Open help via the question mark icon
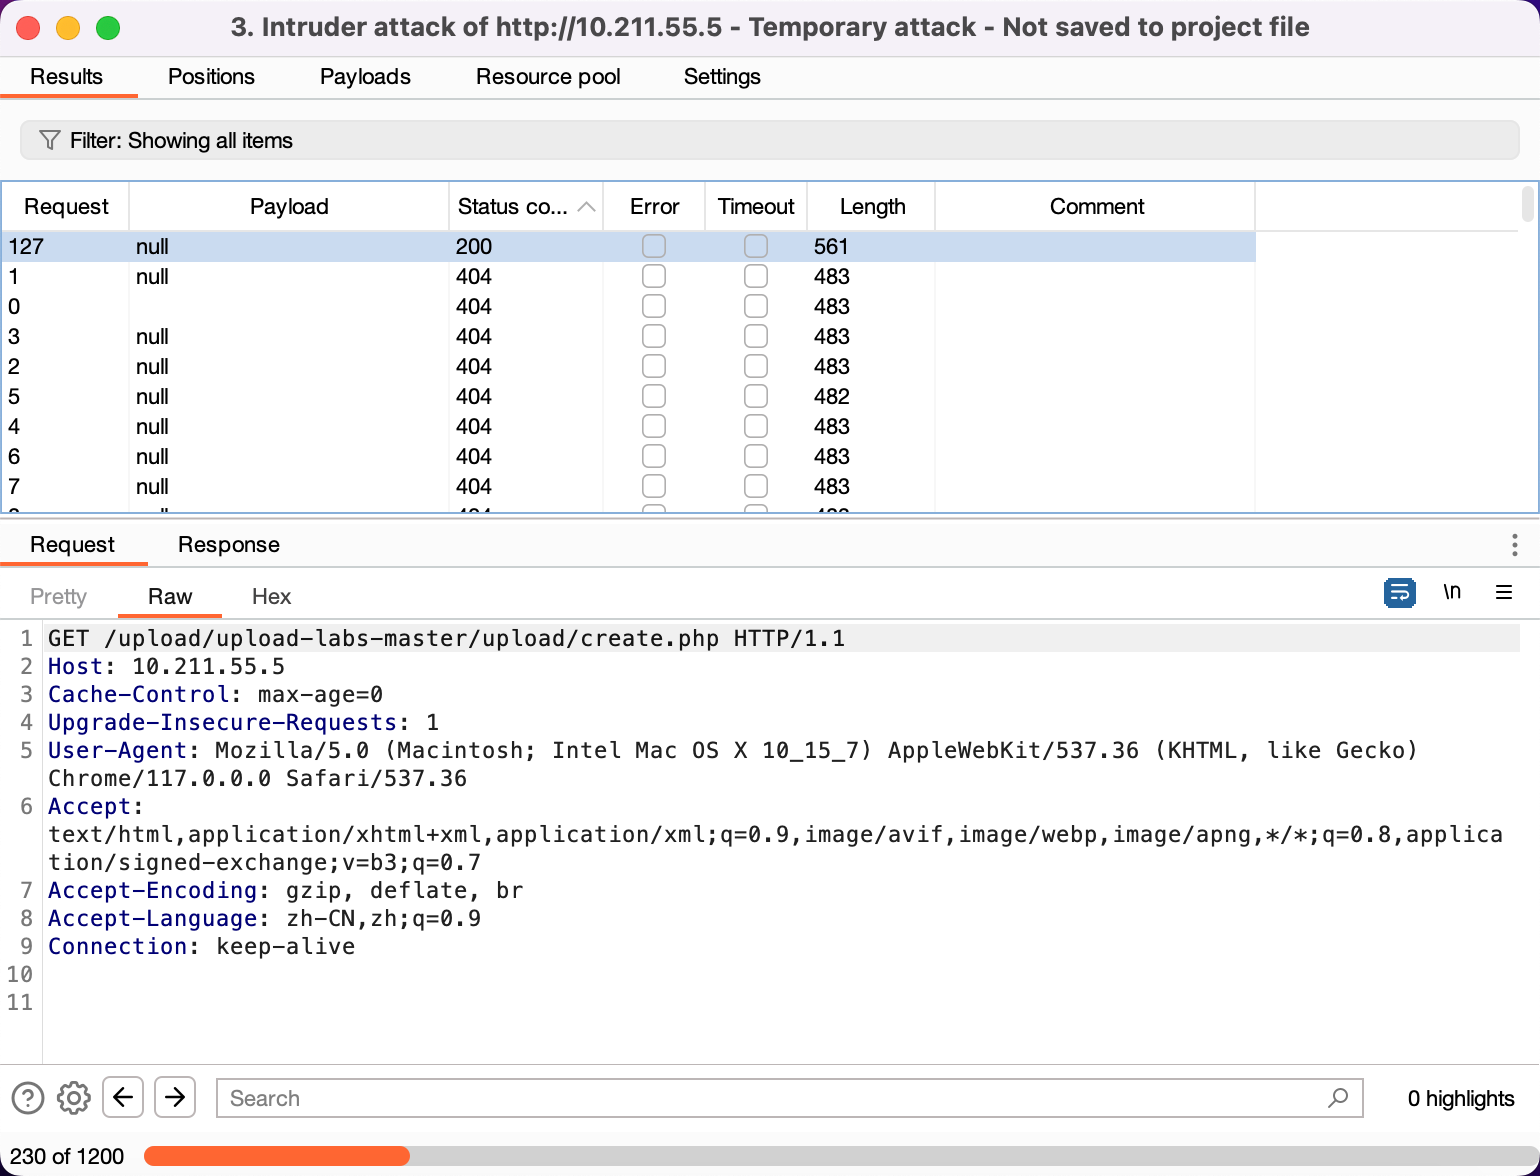 click(28, 1098)
